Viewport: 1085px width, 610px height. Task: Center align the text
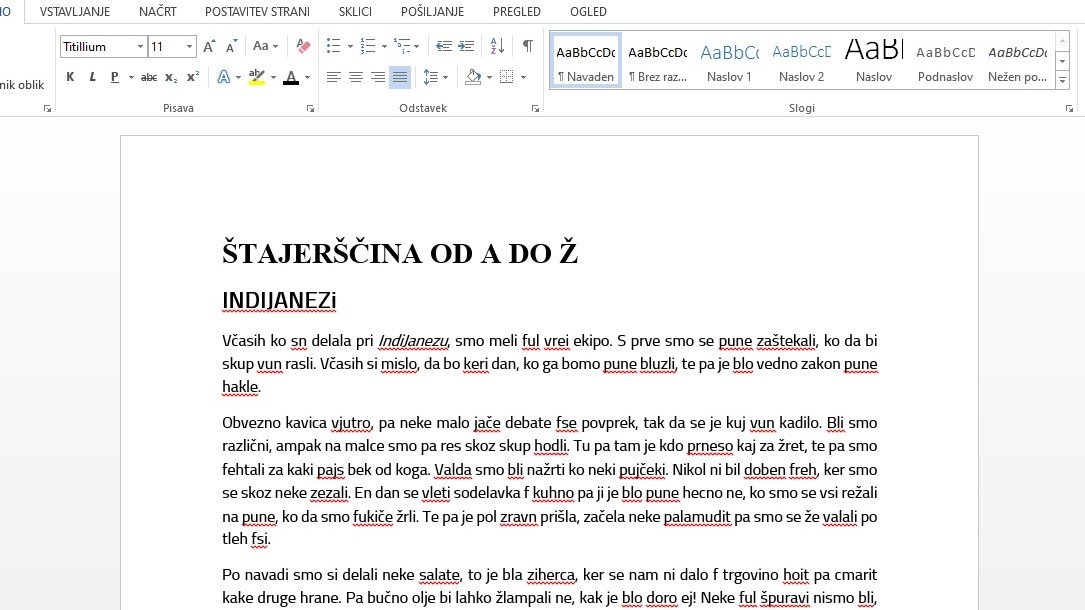click(x=355, y=77)
